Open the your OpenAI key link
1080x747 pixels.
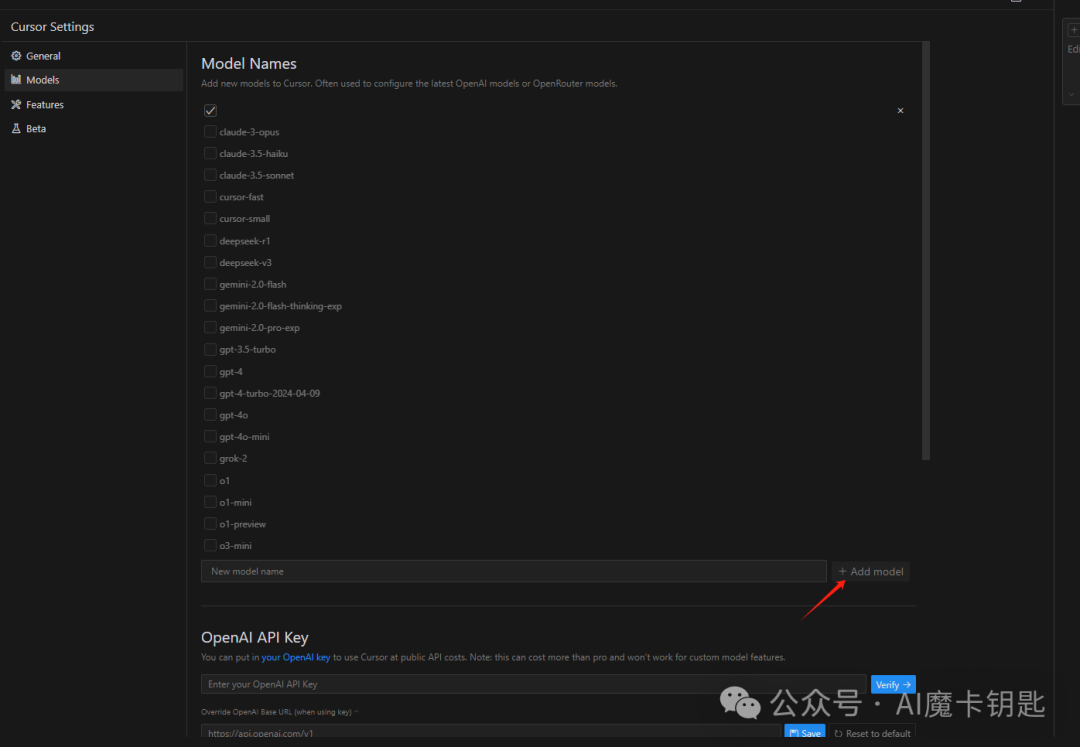[296, 657]
